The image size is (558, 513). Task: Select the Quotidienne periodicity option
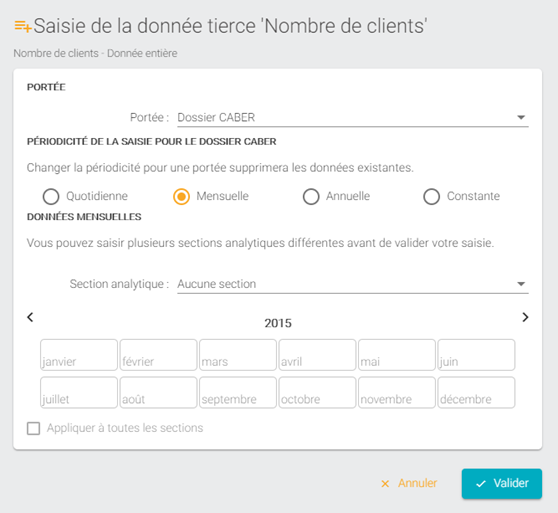(51, 196)
